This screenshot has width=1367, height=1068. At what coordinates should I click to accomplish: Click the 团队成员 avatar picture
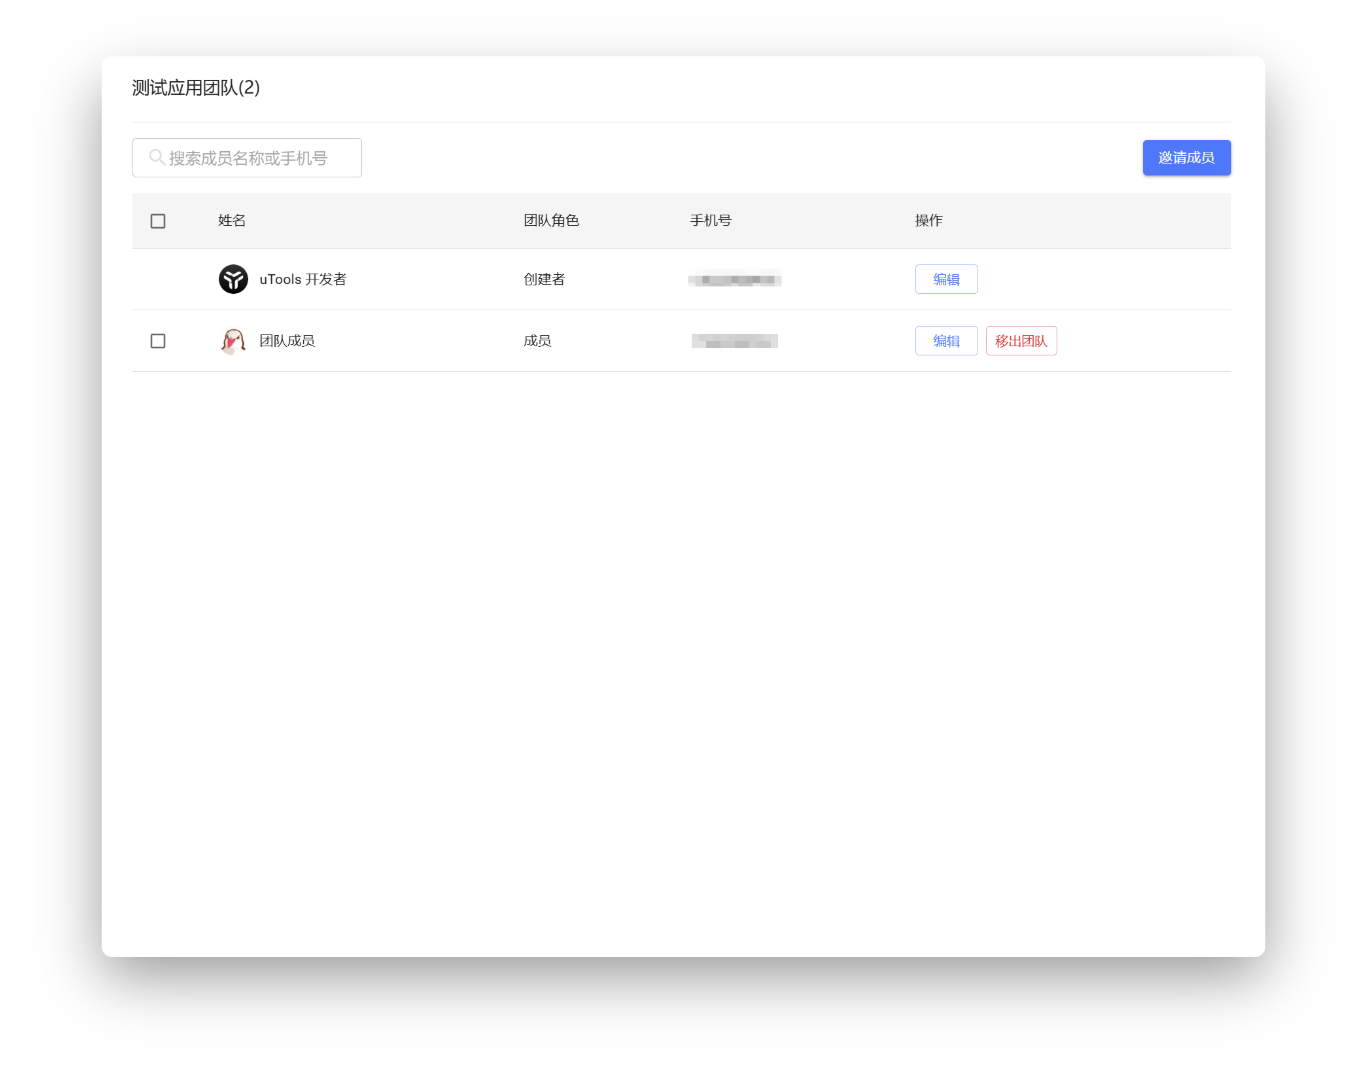point(233,341)
